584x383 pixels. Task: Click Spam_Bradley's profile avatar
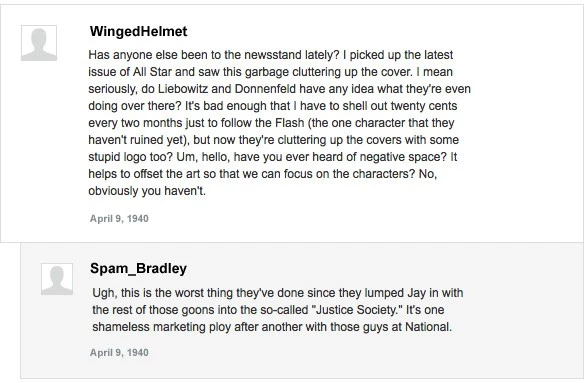57,279
